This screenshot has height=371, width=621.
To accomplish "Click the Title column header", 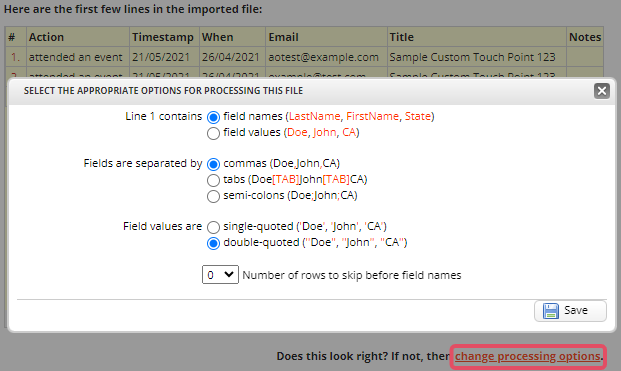I will click(x=476, y=37).
